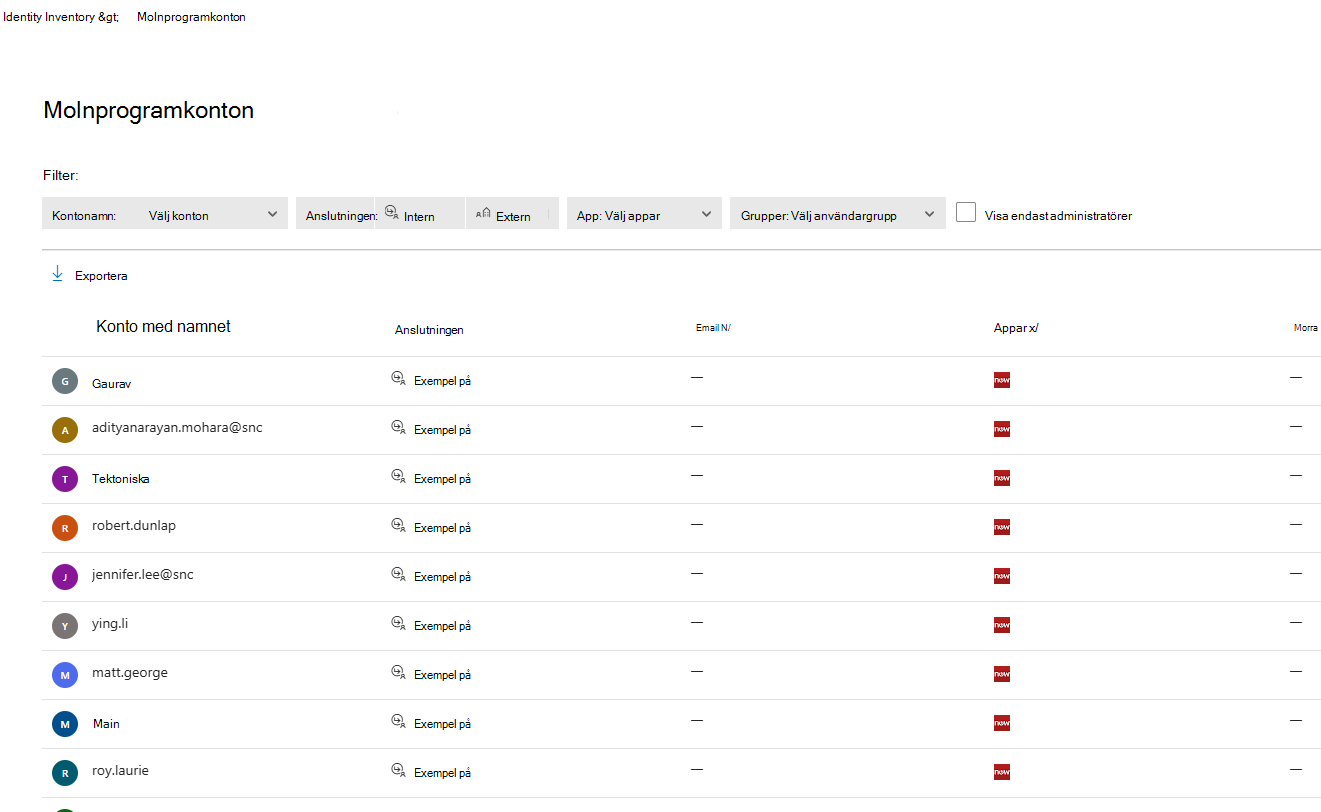This screenshot has height=812, width=1321.
Task: Click the jennifer.lee@snc avatar icon
Action: (65, 577)
